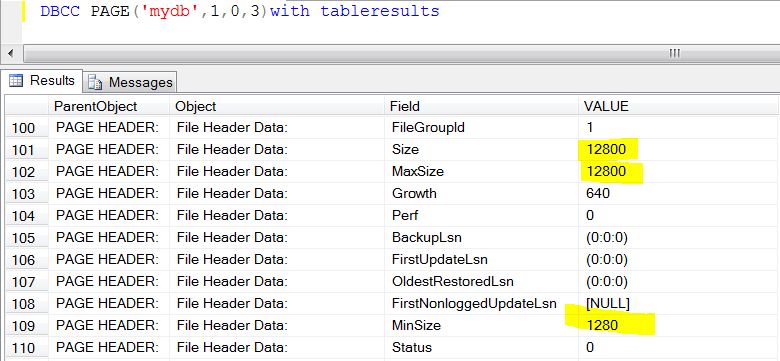
Task: Click the Messages tab icon
Action: pos(95,83)
